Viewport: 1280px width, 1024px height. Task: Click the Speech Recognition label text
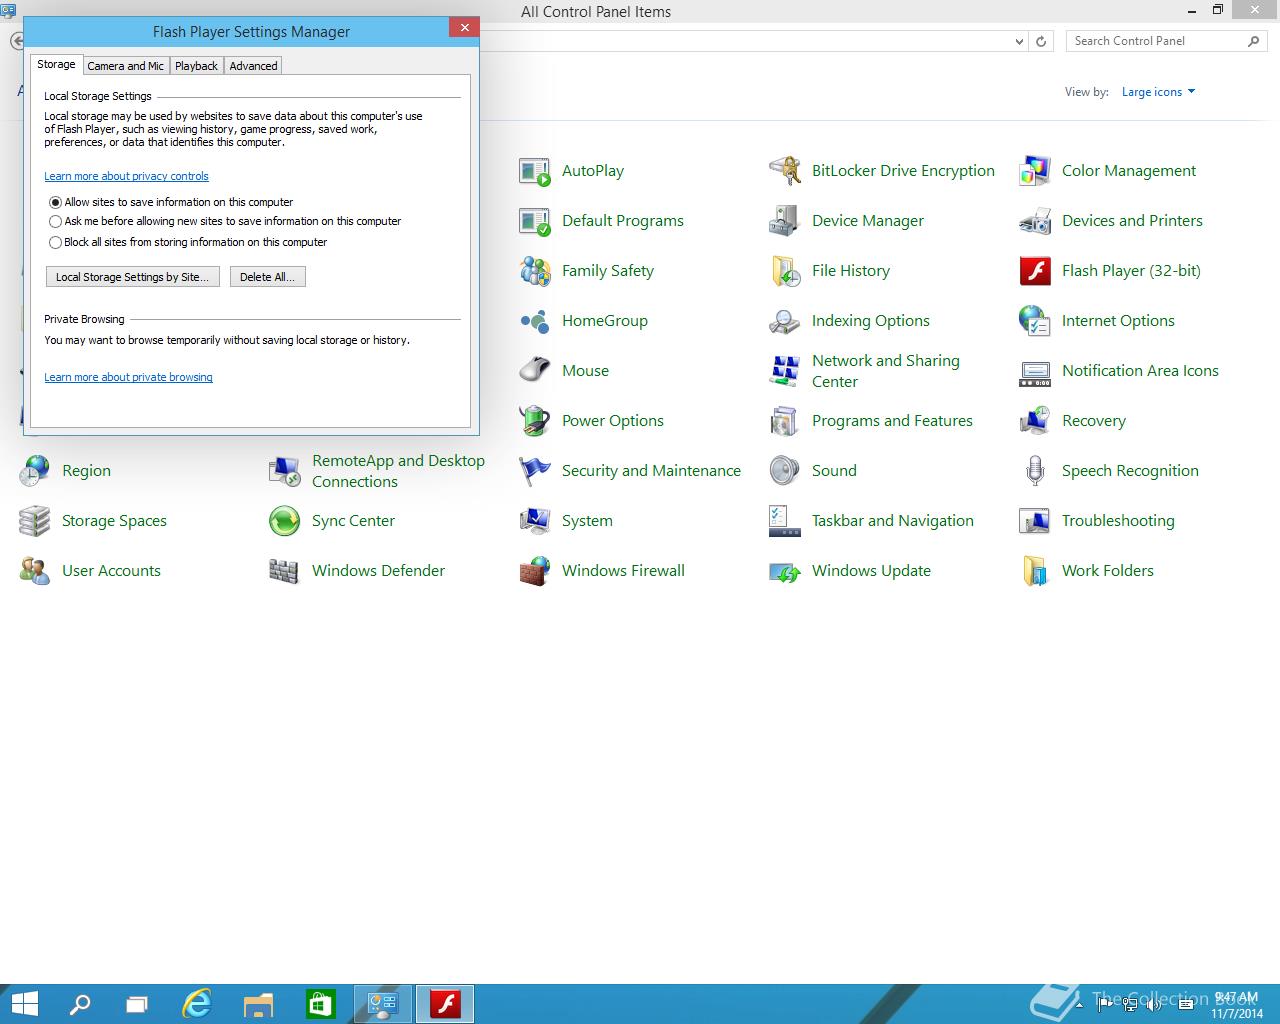[1130, 471]
